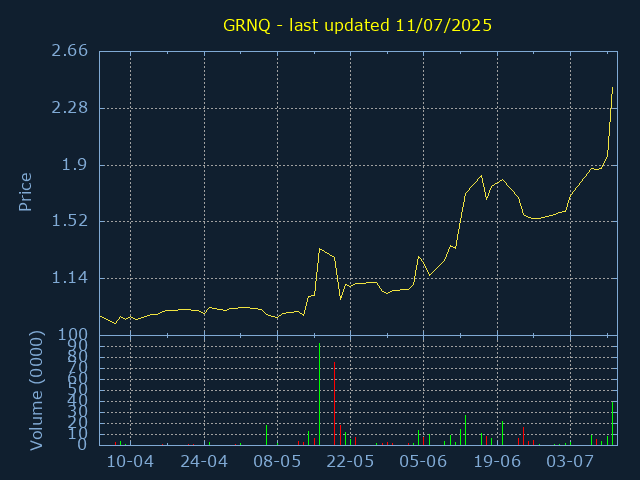640x480 pixels.
Task: Click the price line's highest point at far right
Action: (x=612, y=88)
